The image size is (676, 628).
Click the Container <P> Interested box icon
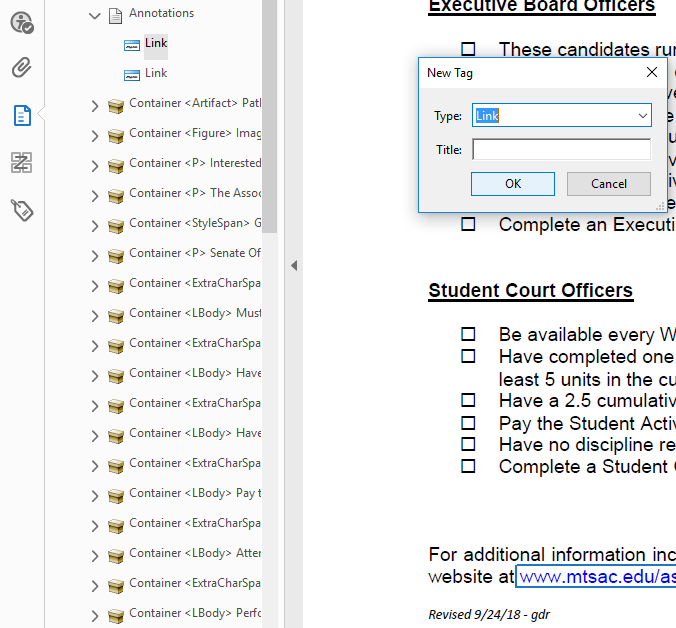click(116, 166)
